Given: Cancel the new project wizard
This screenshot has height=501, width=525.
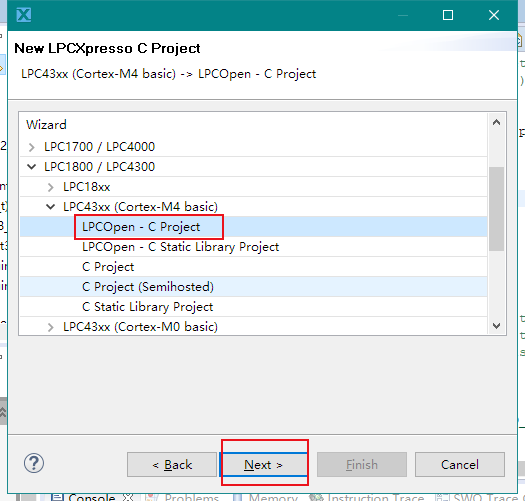Looking at the screenshot, I should [x=460, y=464].
